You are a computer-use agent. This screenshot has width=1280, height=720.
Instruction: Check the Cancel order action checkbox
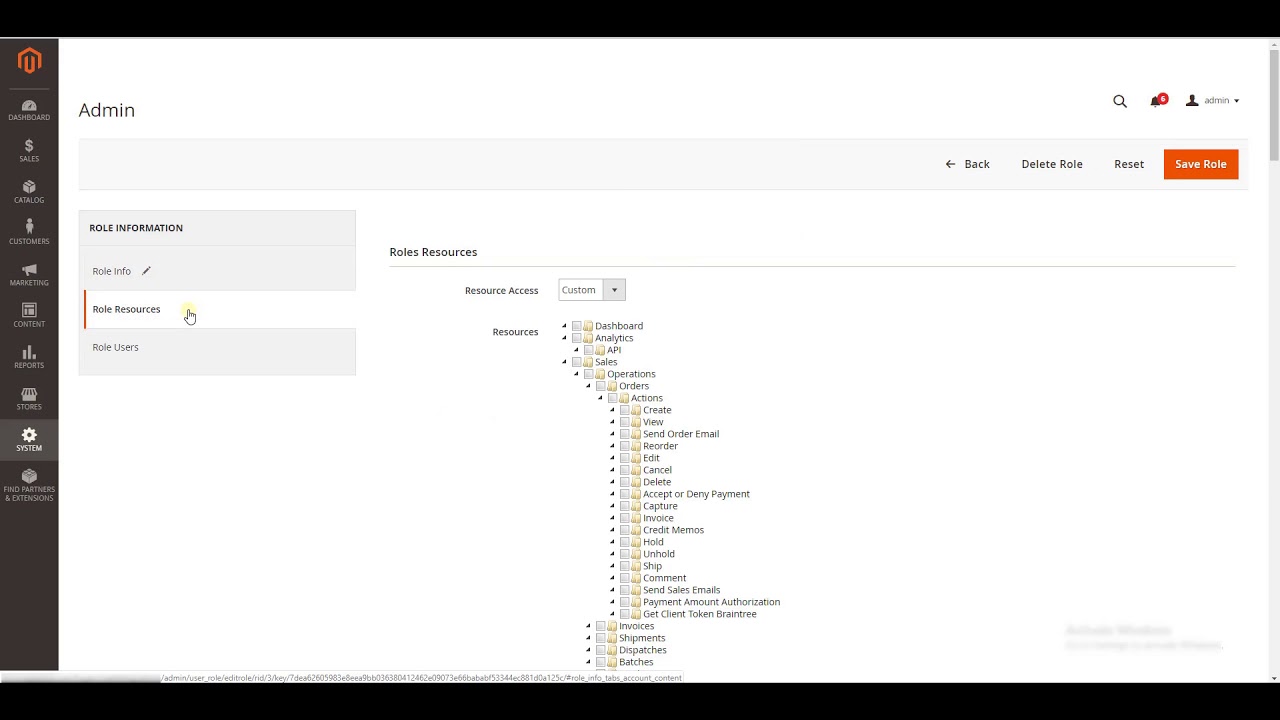(x=624, y=470)
